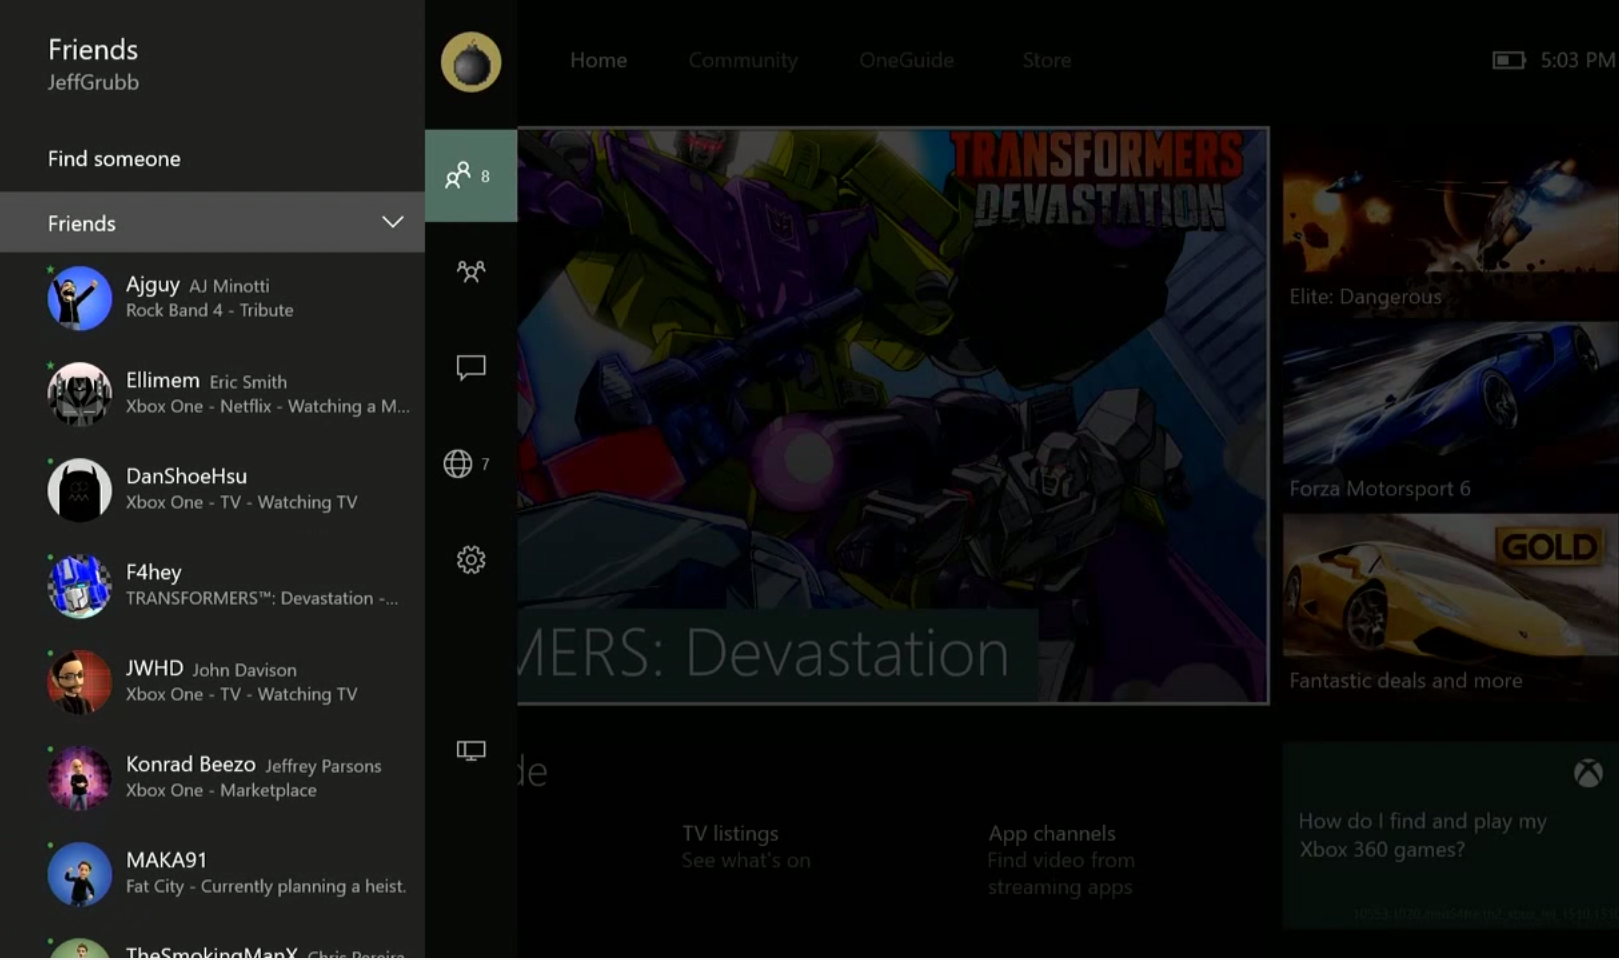Image resolution: width=1619 pixels, height=960 pixels.
Task: Open the Messages speech bubble icon
Action: 471,367
